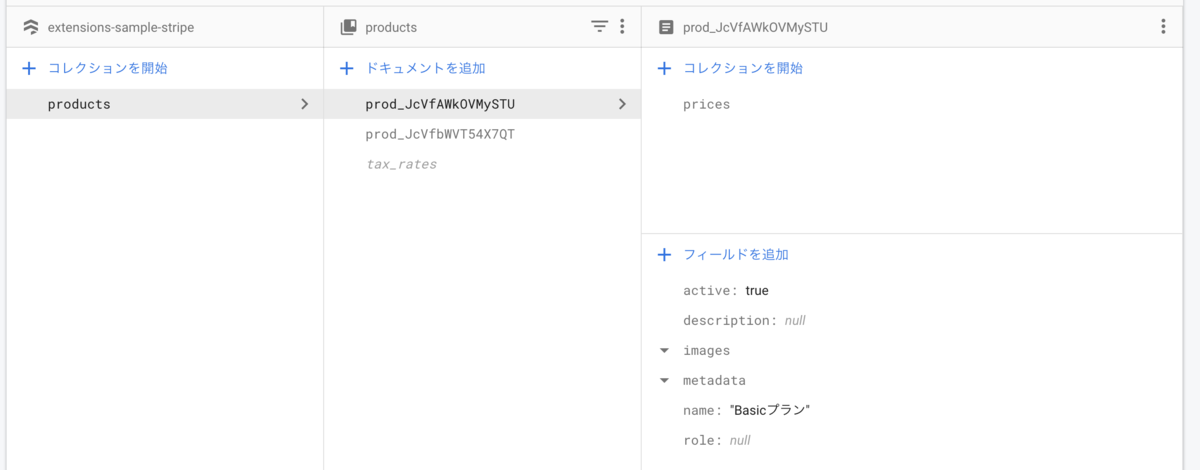Click the plus icon for コレクションを開始 in root column
Viewport: 1200px width, 470px height.
tap(29, 68)
